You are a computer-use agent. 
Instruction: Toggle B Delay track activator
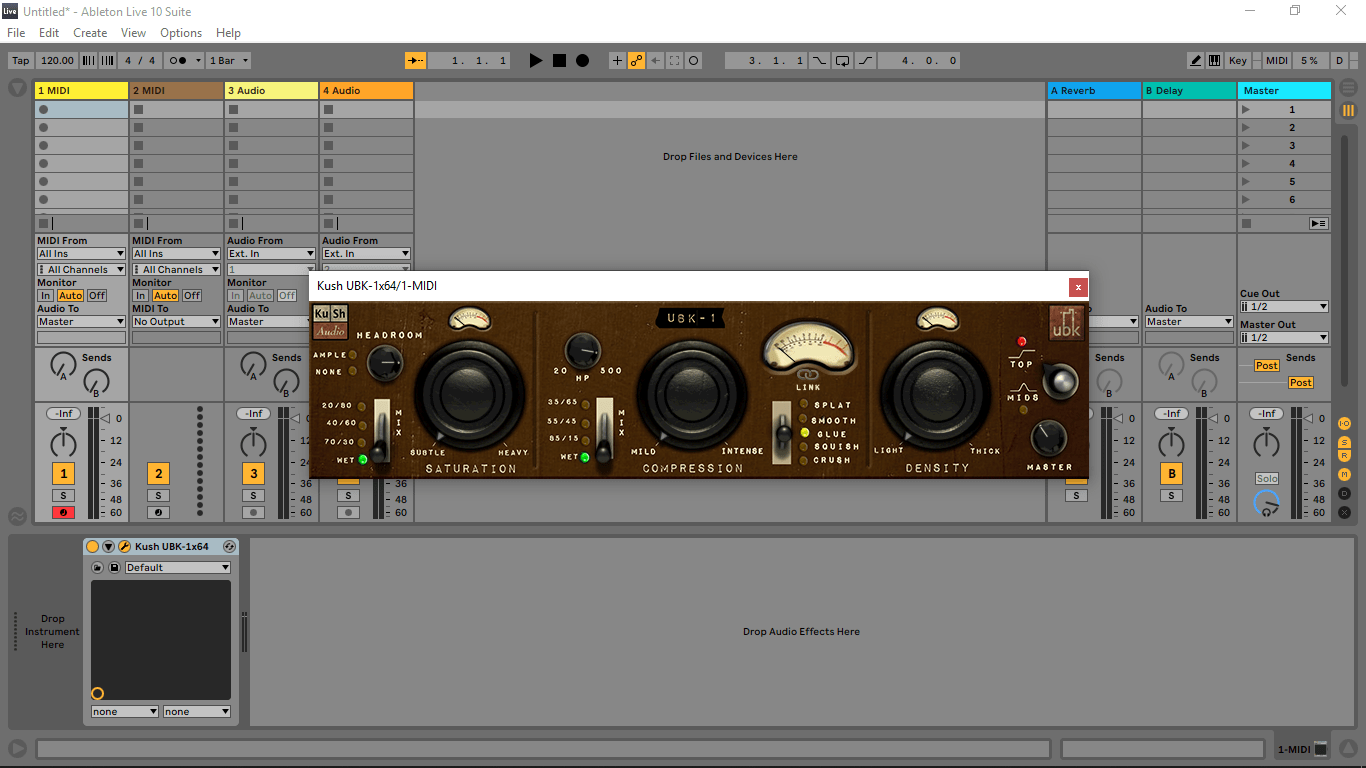[1171, 474]
